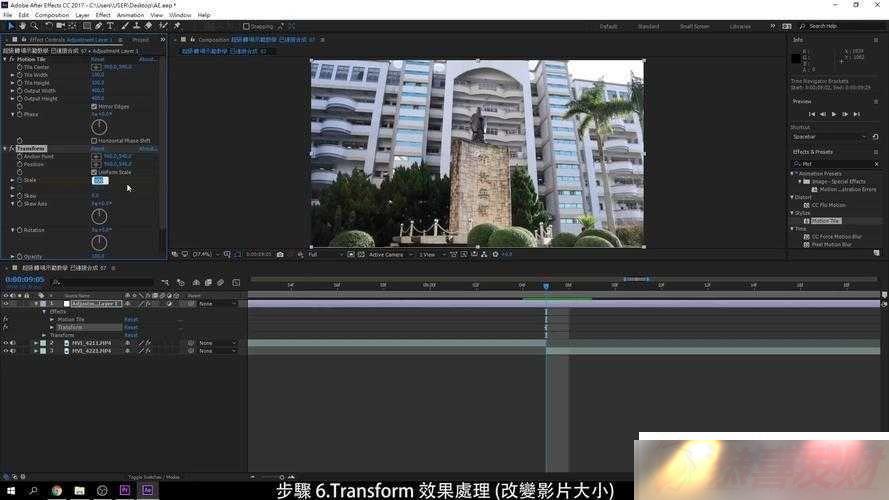
Task: Click Play in the Preview panel
Action: coord(833,114)
